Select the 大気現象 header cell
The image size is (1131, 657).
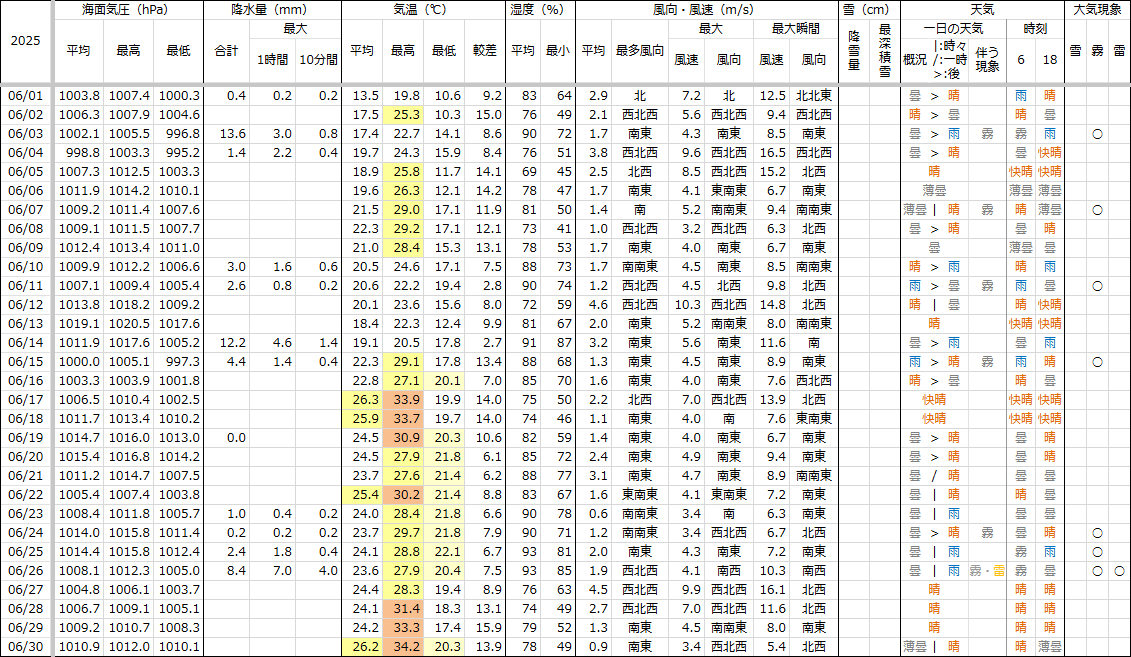pyautogui.click(x=1097, y=11)
